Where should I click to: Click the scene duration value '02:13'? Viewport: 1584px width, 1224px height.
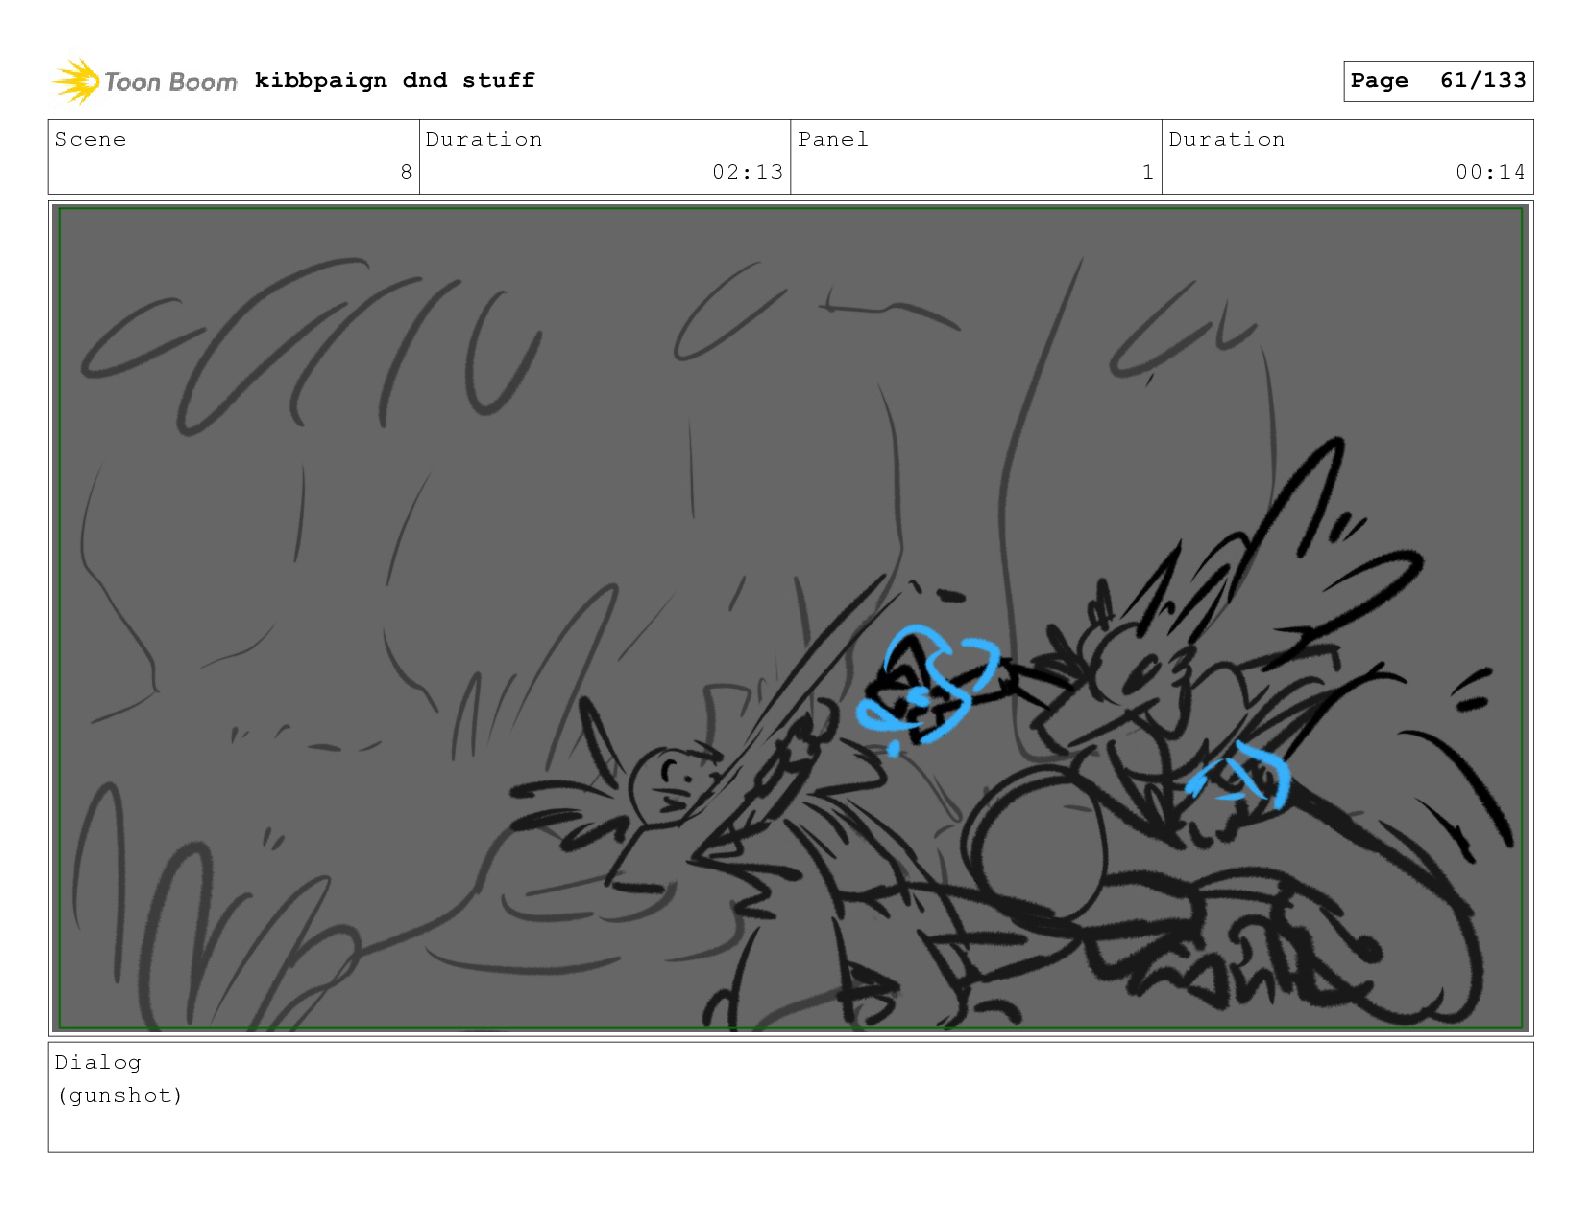coord(747,172)
